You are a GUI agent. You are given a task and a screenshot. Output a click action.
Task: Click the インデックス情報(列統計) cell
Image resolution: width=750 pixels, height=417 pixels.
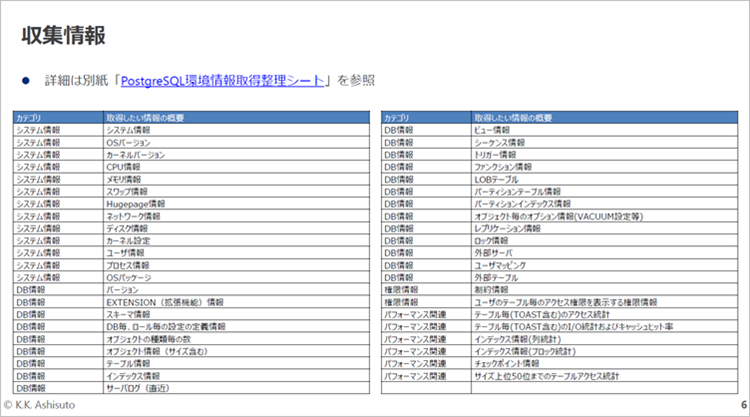[x=605, y=339]
